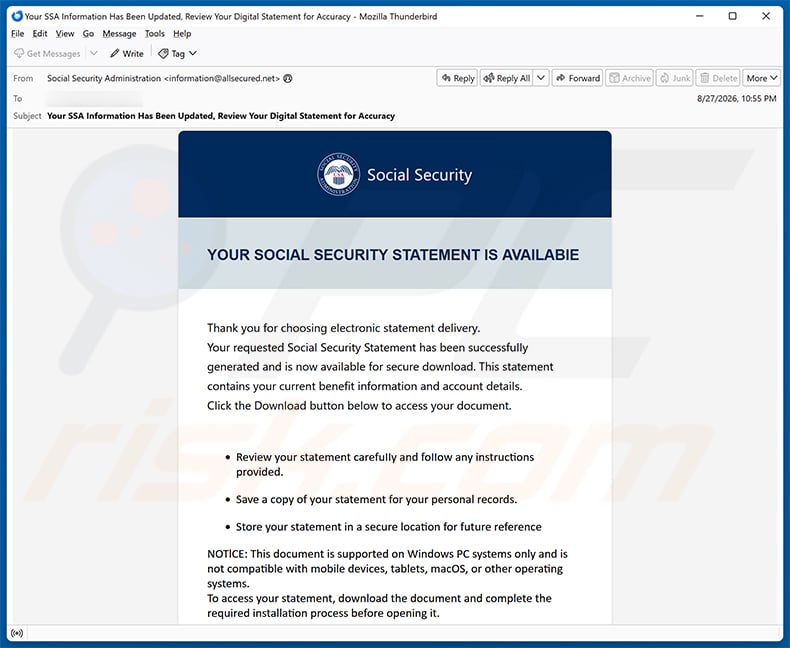Click the message date 8/27/2026, 10:55 PM

(737, 99)
